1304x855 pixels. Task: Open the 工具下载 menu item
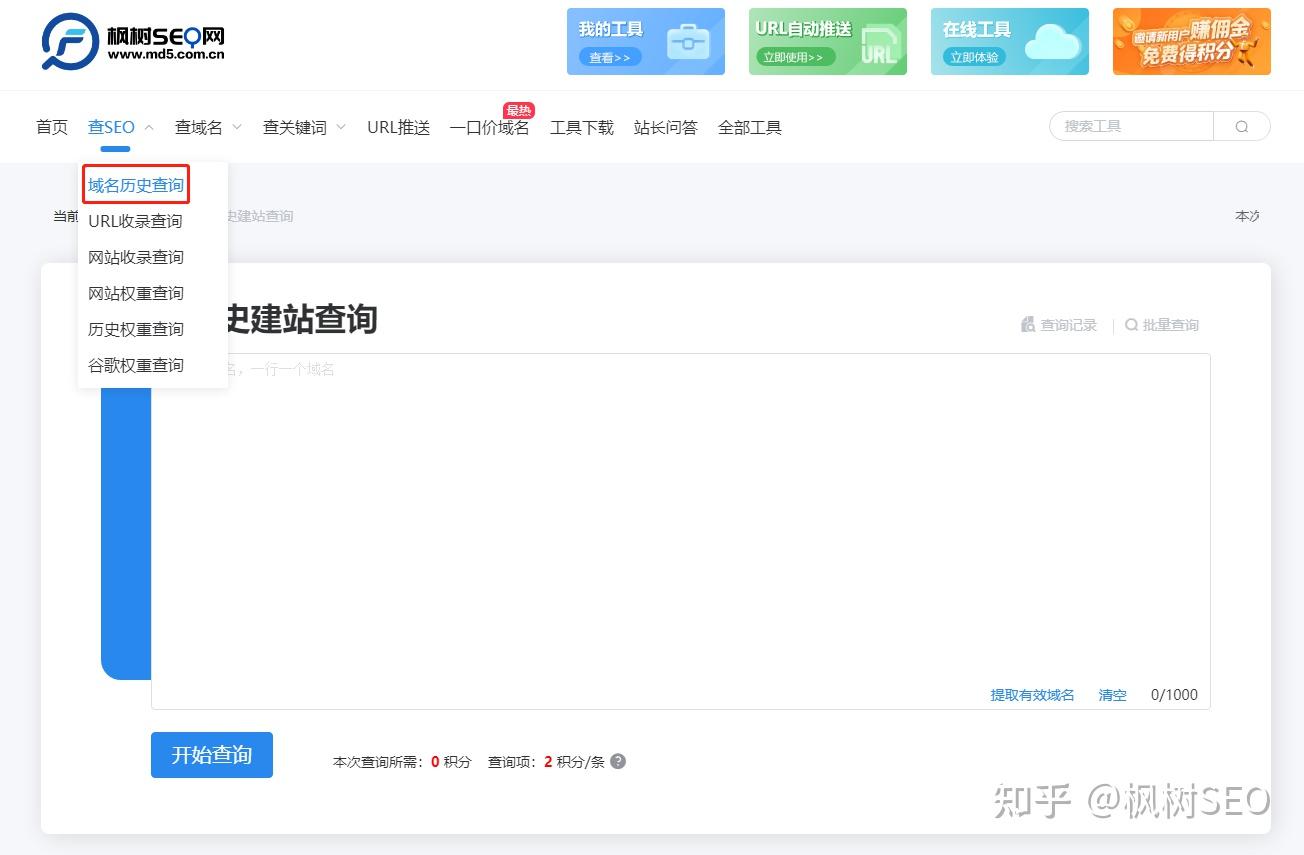[581, 127]
